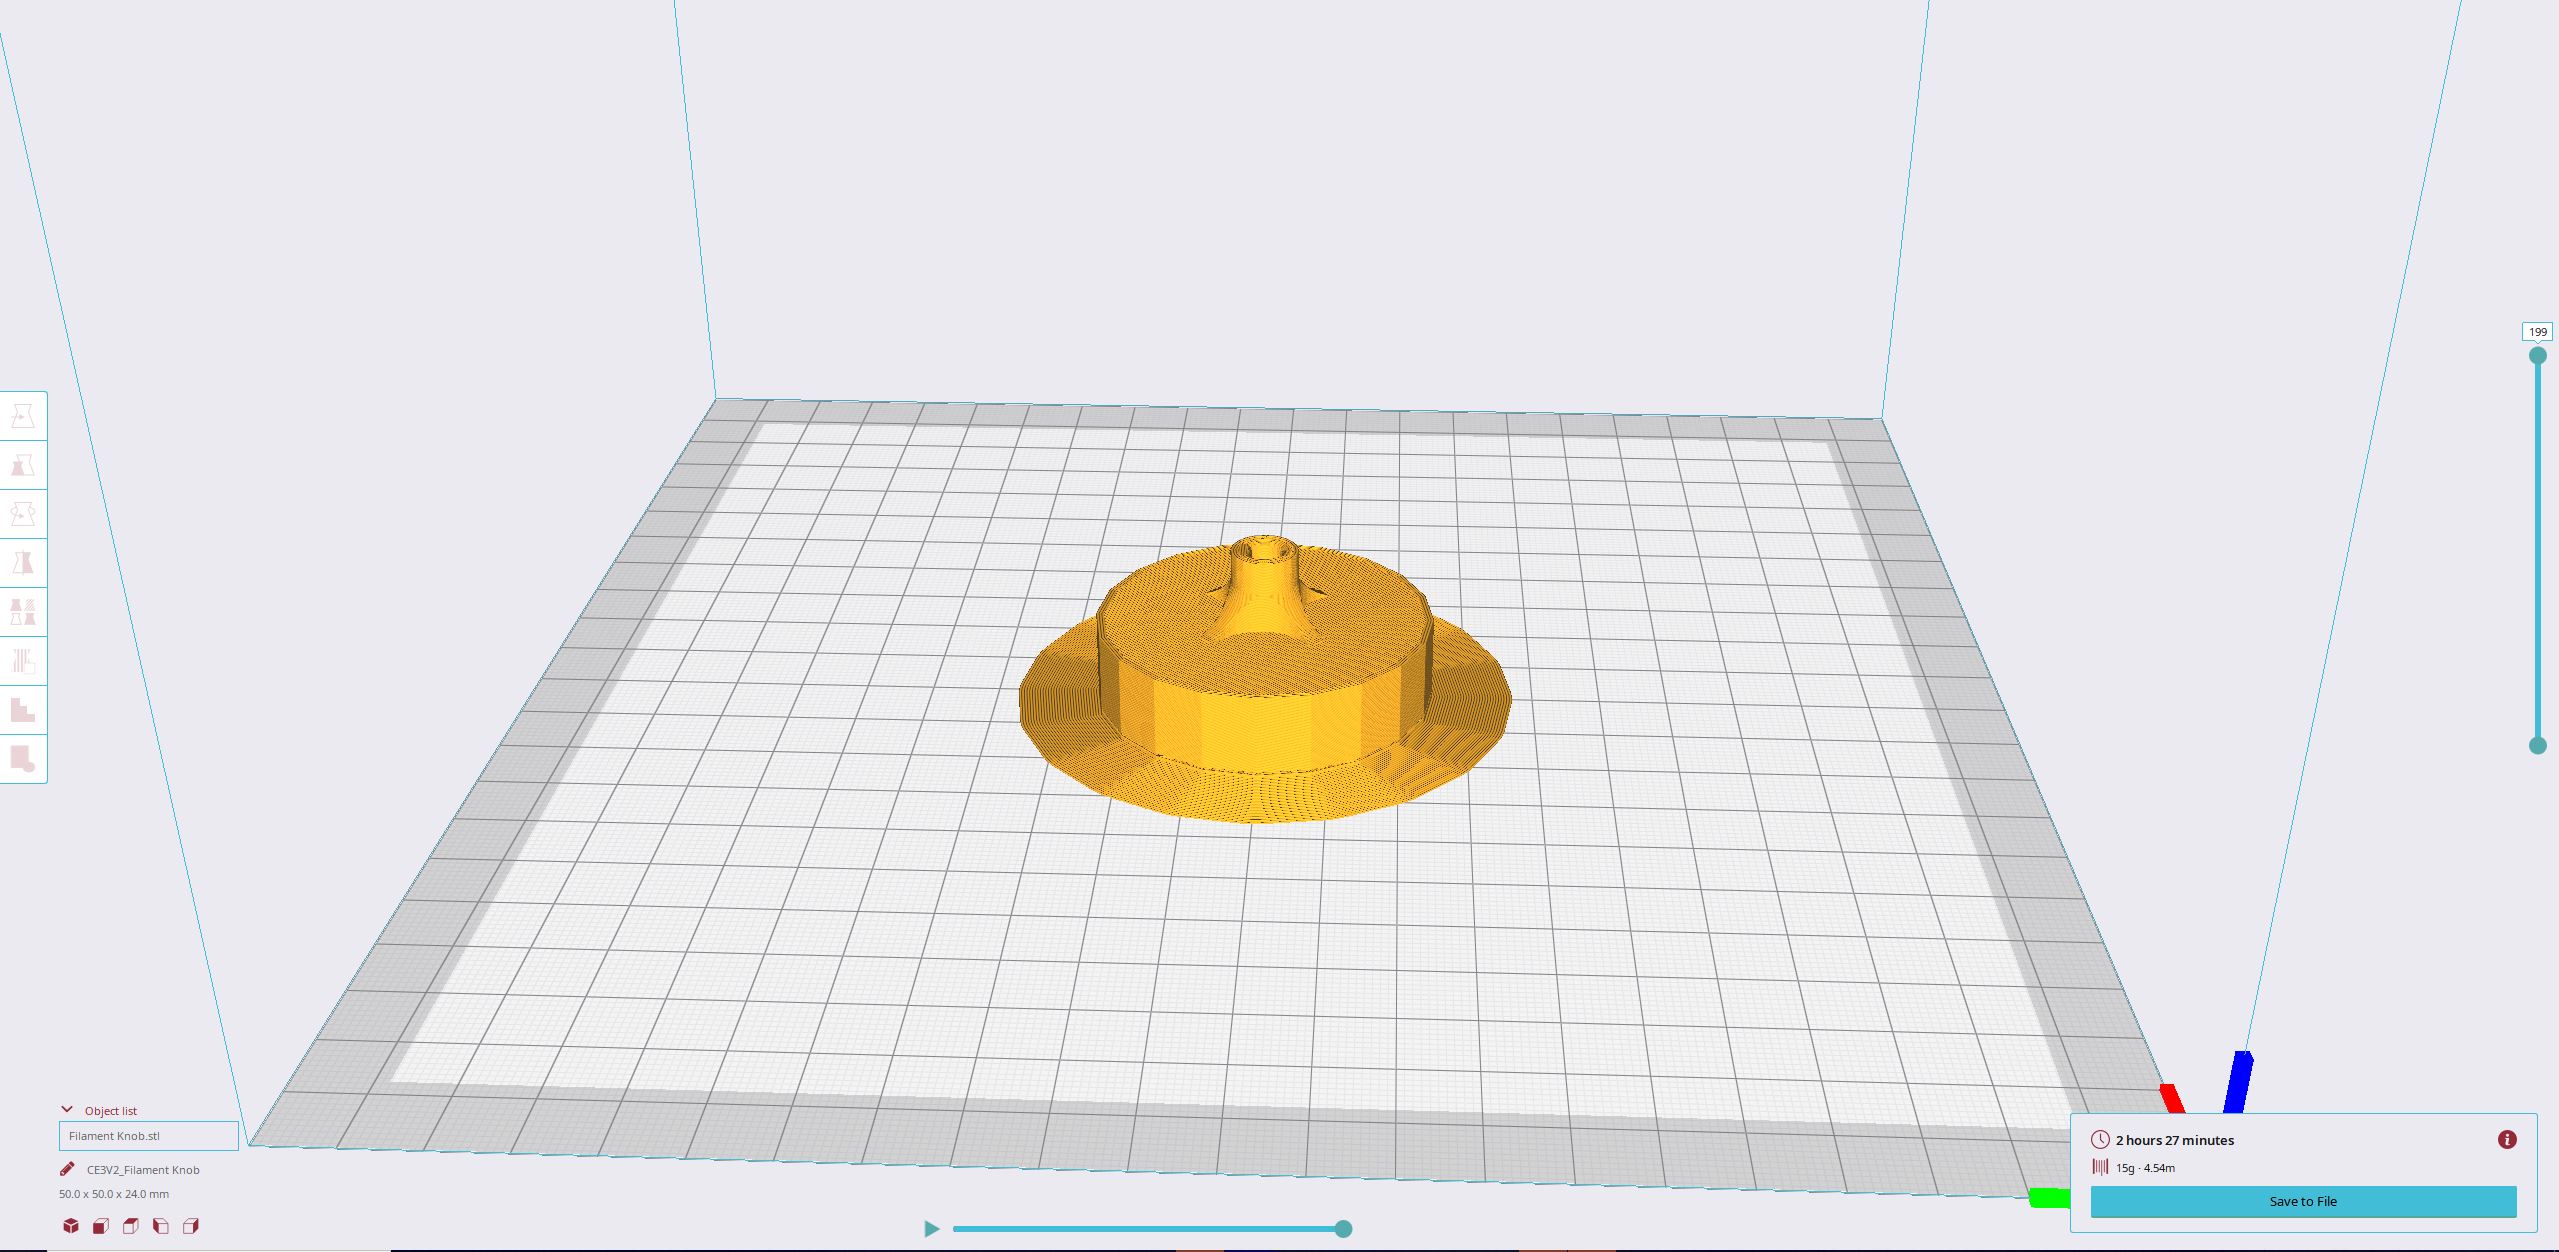Click the "Save to File" button
The width and height of the screenshot is (2559, 1252).
(x=2302, y=1201)
